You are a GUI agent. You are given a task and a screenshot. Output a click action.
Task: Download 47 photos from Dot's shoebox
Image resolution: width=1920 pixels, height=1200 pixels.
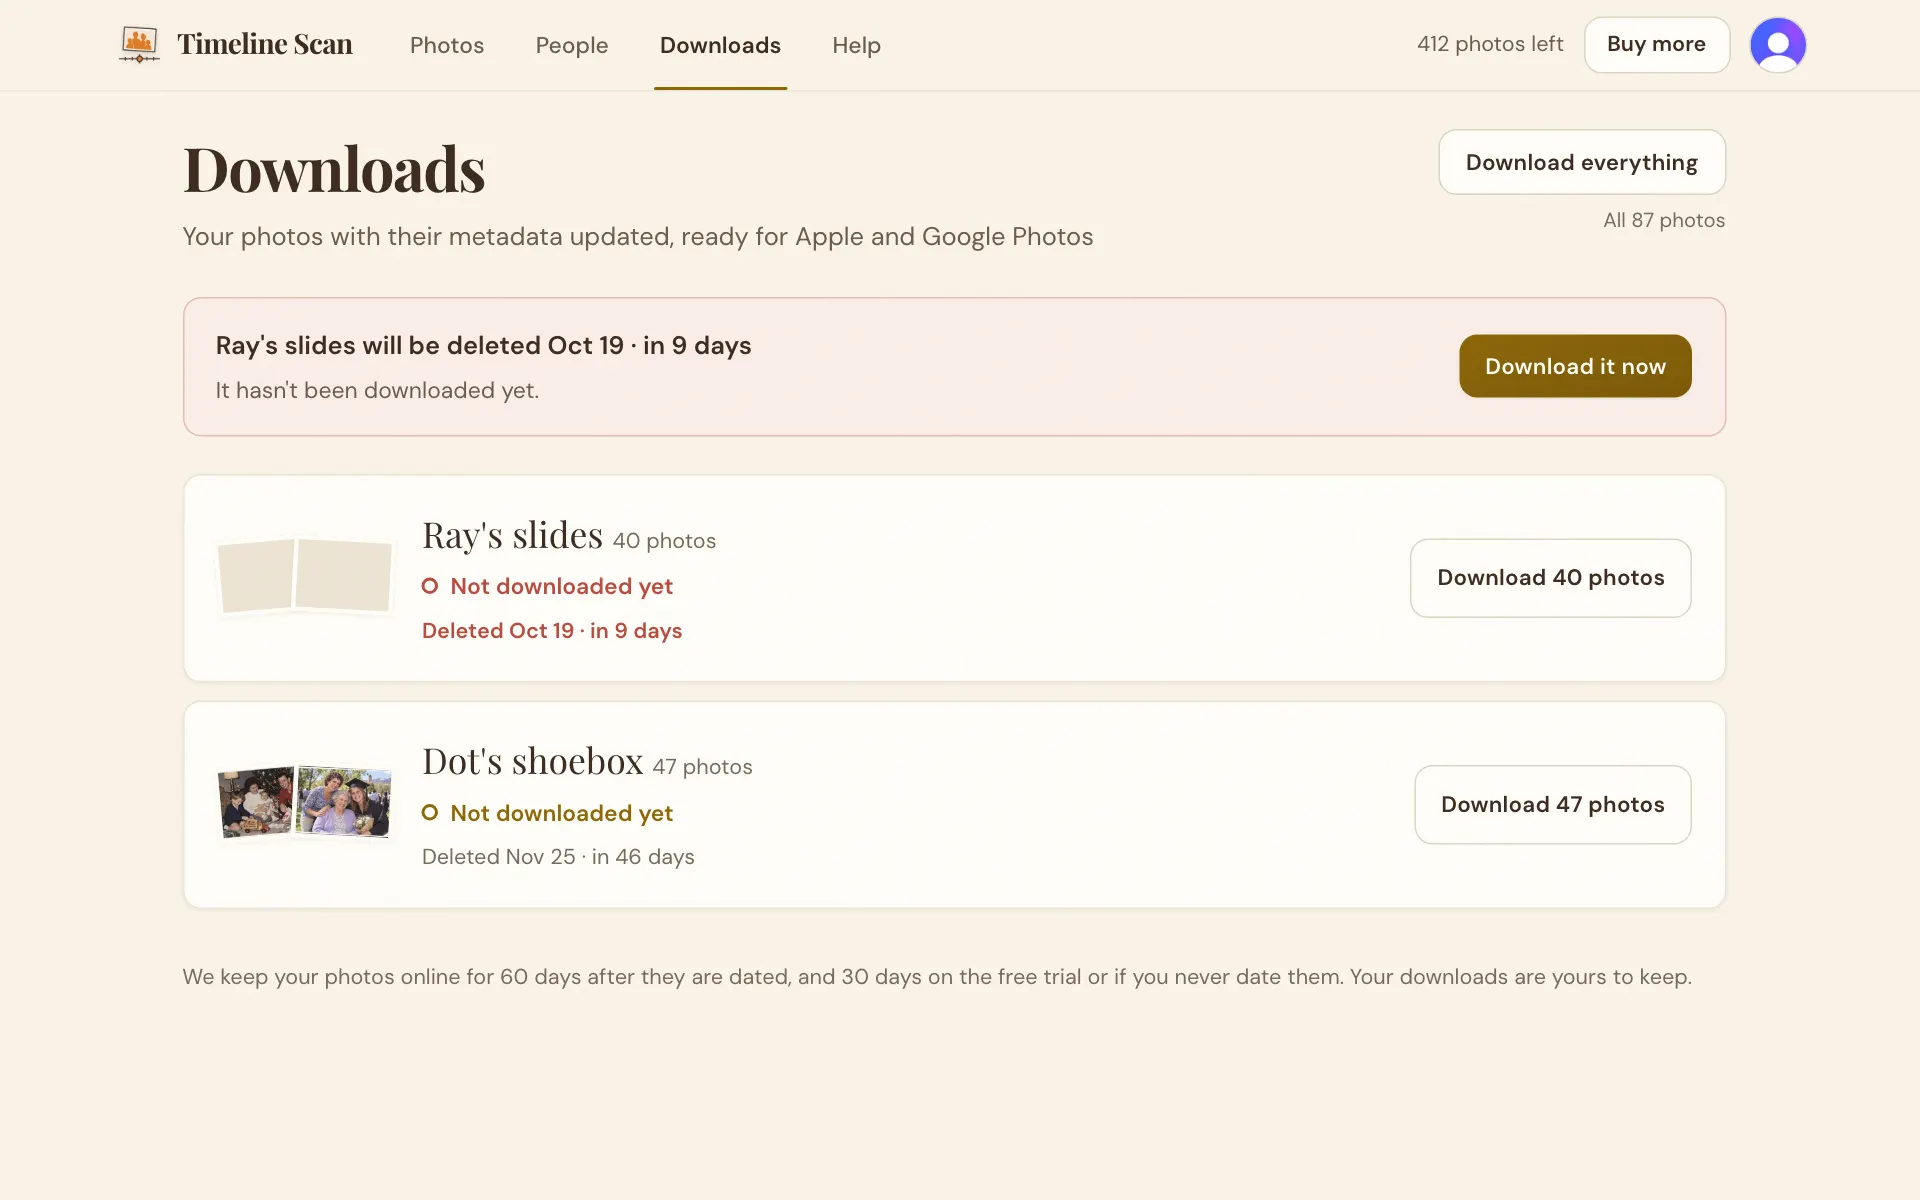point(1552,805)
